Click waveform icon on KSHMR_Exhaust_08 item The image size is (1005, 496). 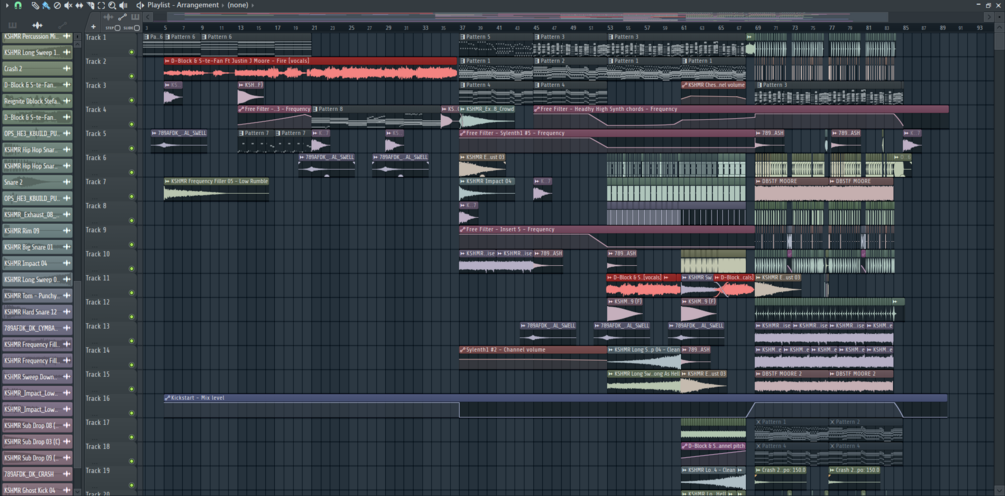click(67, 215)
